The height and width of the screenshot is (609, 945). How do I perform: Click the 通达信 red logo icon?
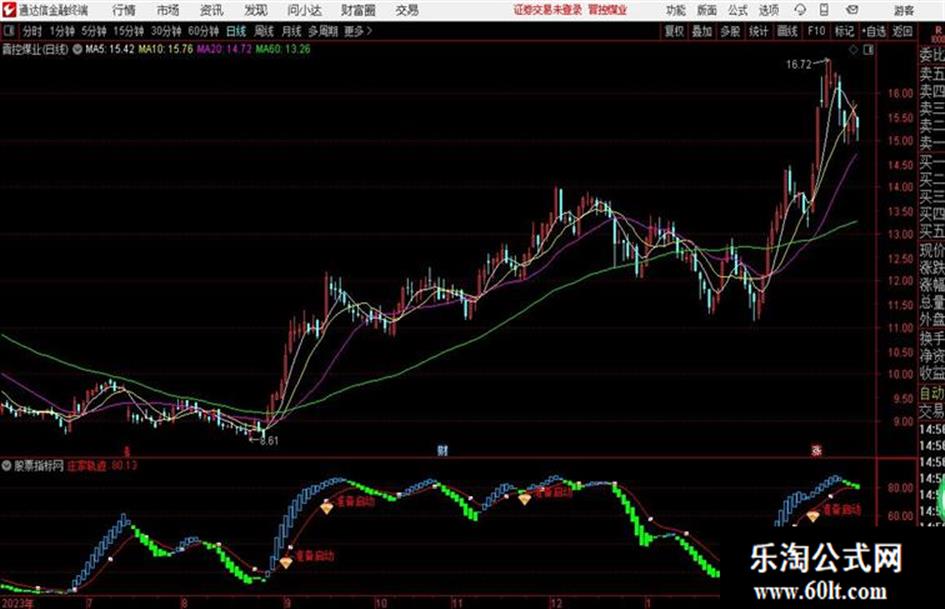(x=9, y=10)
